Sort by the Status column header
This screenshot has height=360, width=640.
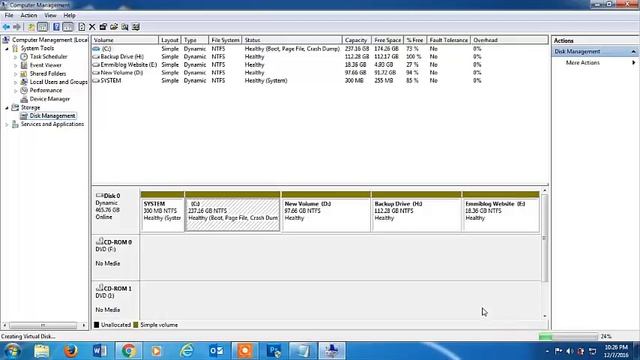pos(292,40)
